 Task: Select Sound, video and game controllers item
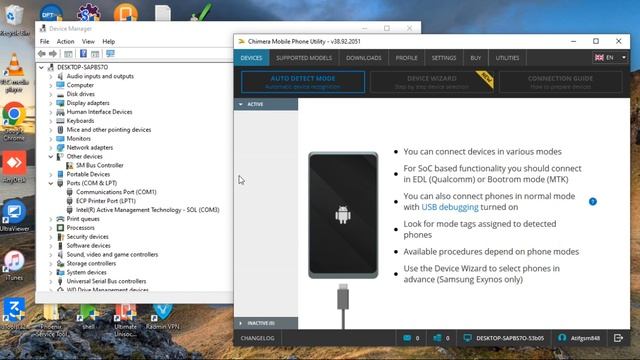coord(112,255)
